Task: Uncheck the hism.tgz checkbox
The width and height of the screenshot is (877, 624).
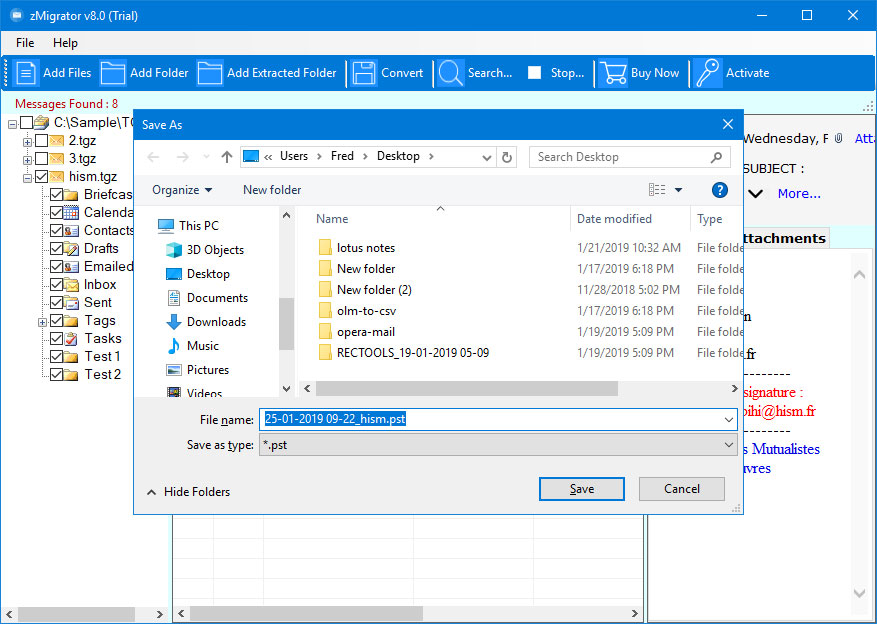Action: pos(41,177)
